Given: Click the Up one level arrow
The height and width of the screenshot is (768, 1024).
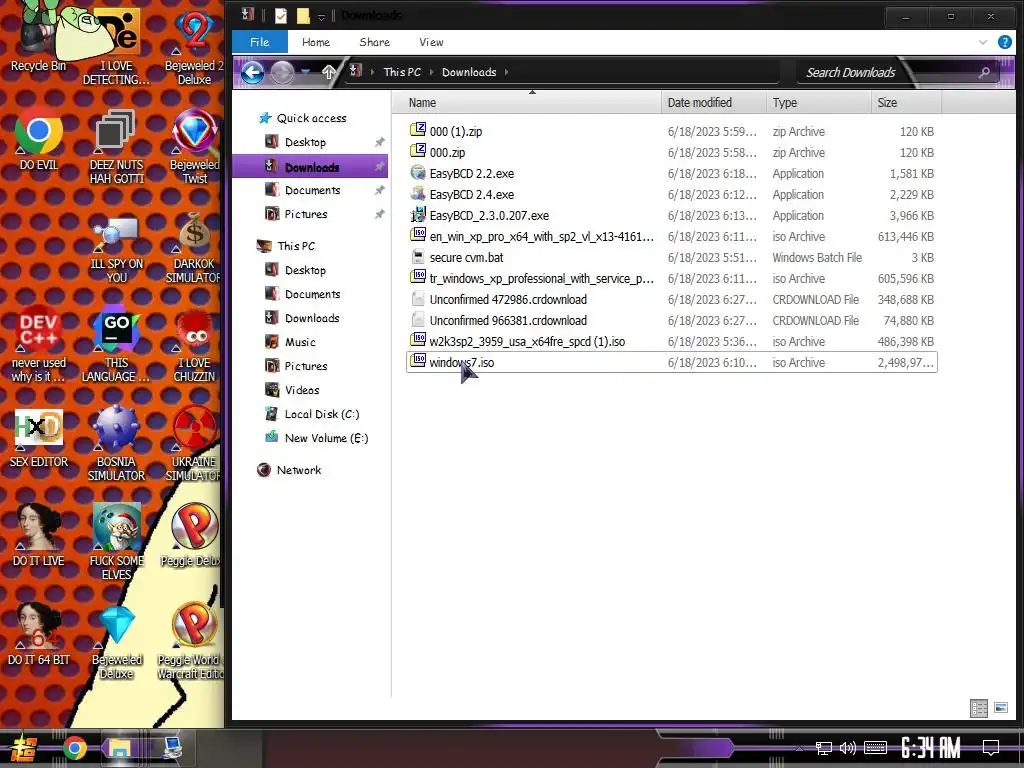Looking at the screenshot, I should (328, 72).
